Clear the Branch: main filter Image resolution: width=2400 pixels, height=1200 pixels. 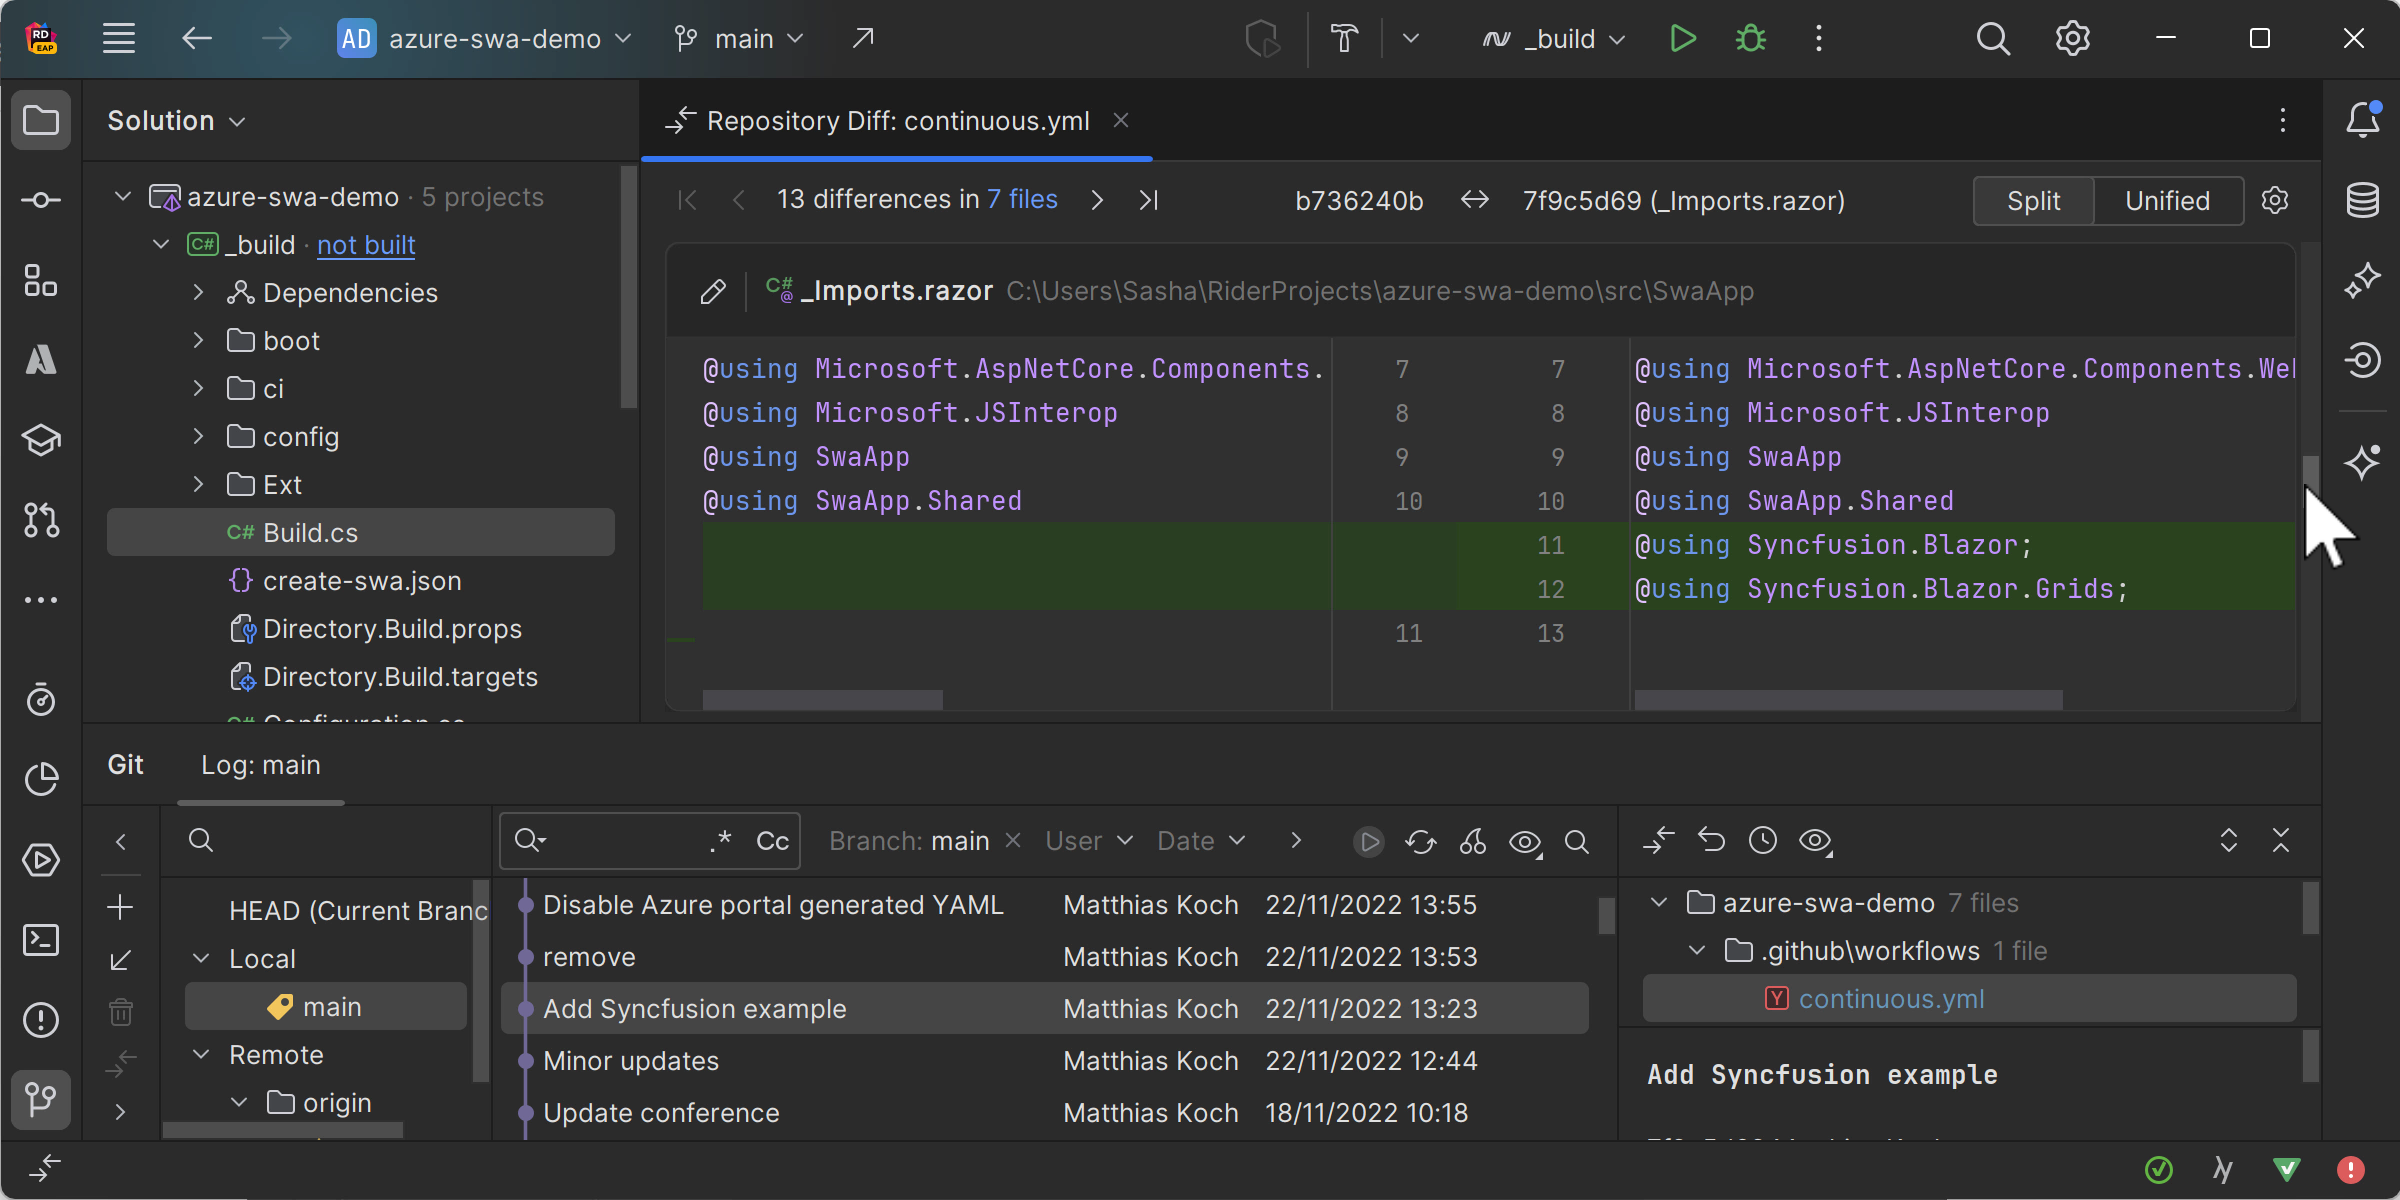(1013, 840)
